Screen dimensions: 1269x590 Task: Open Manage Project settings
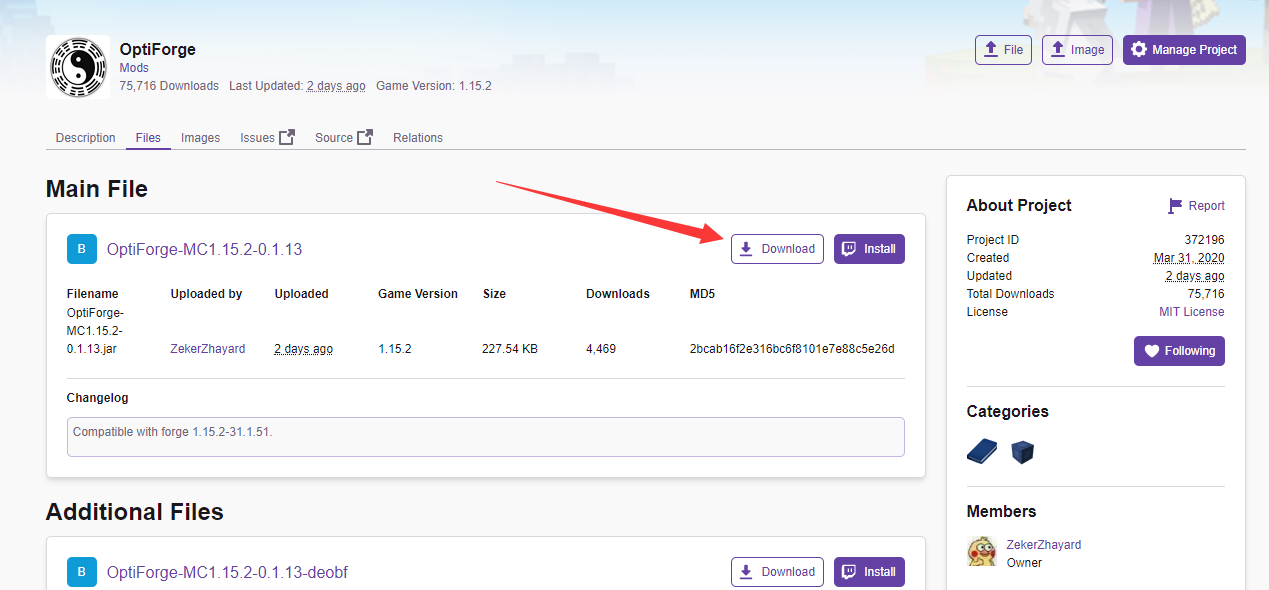[x=1184, y=50]
